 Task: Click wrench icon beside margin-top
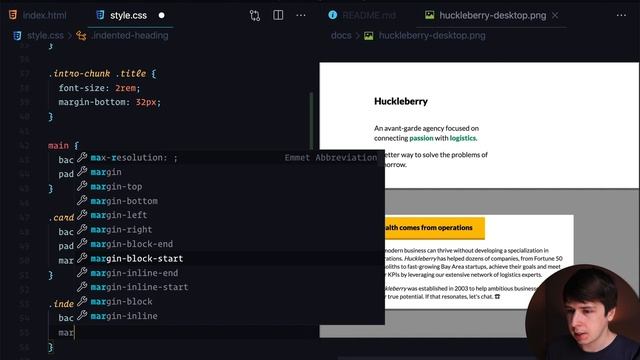pos(82,186)
